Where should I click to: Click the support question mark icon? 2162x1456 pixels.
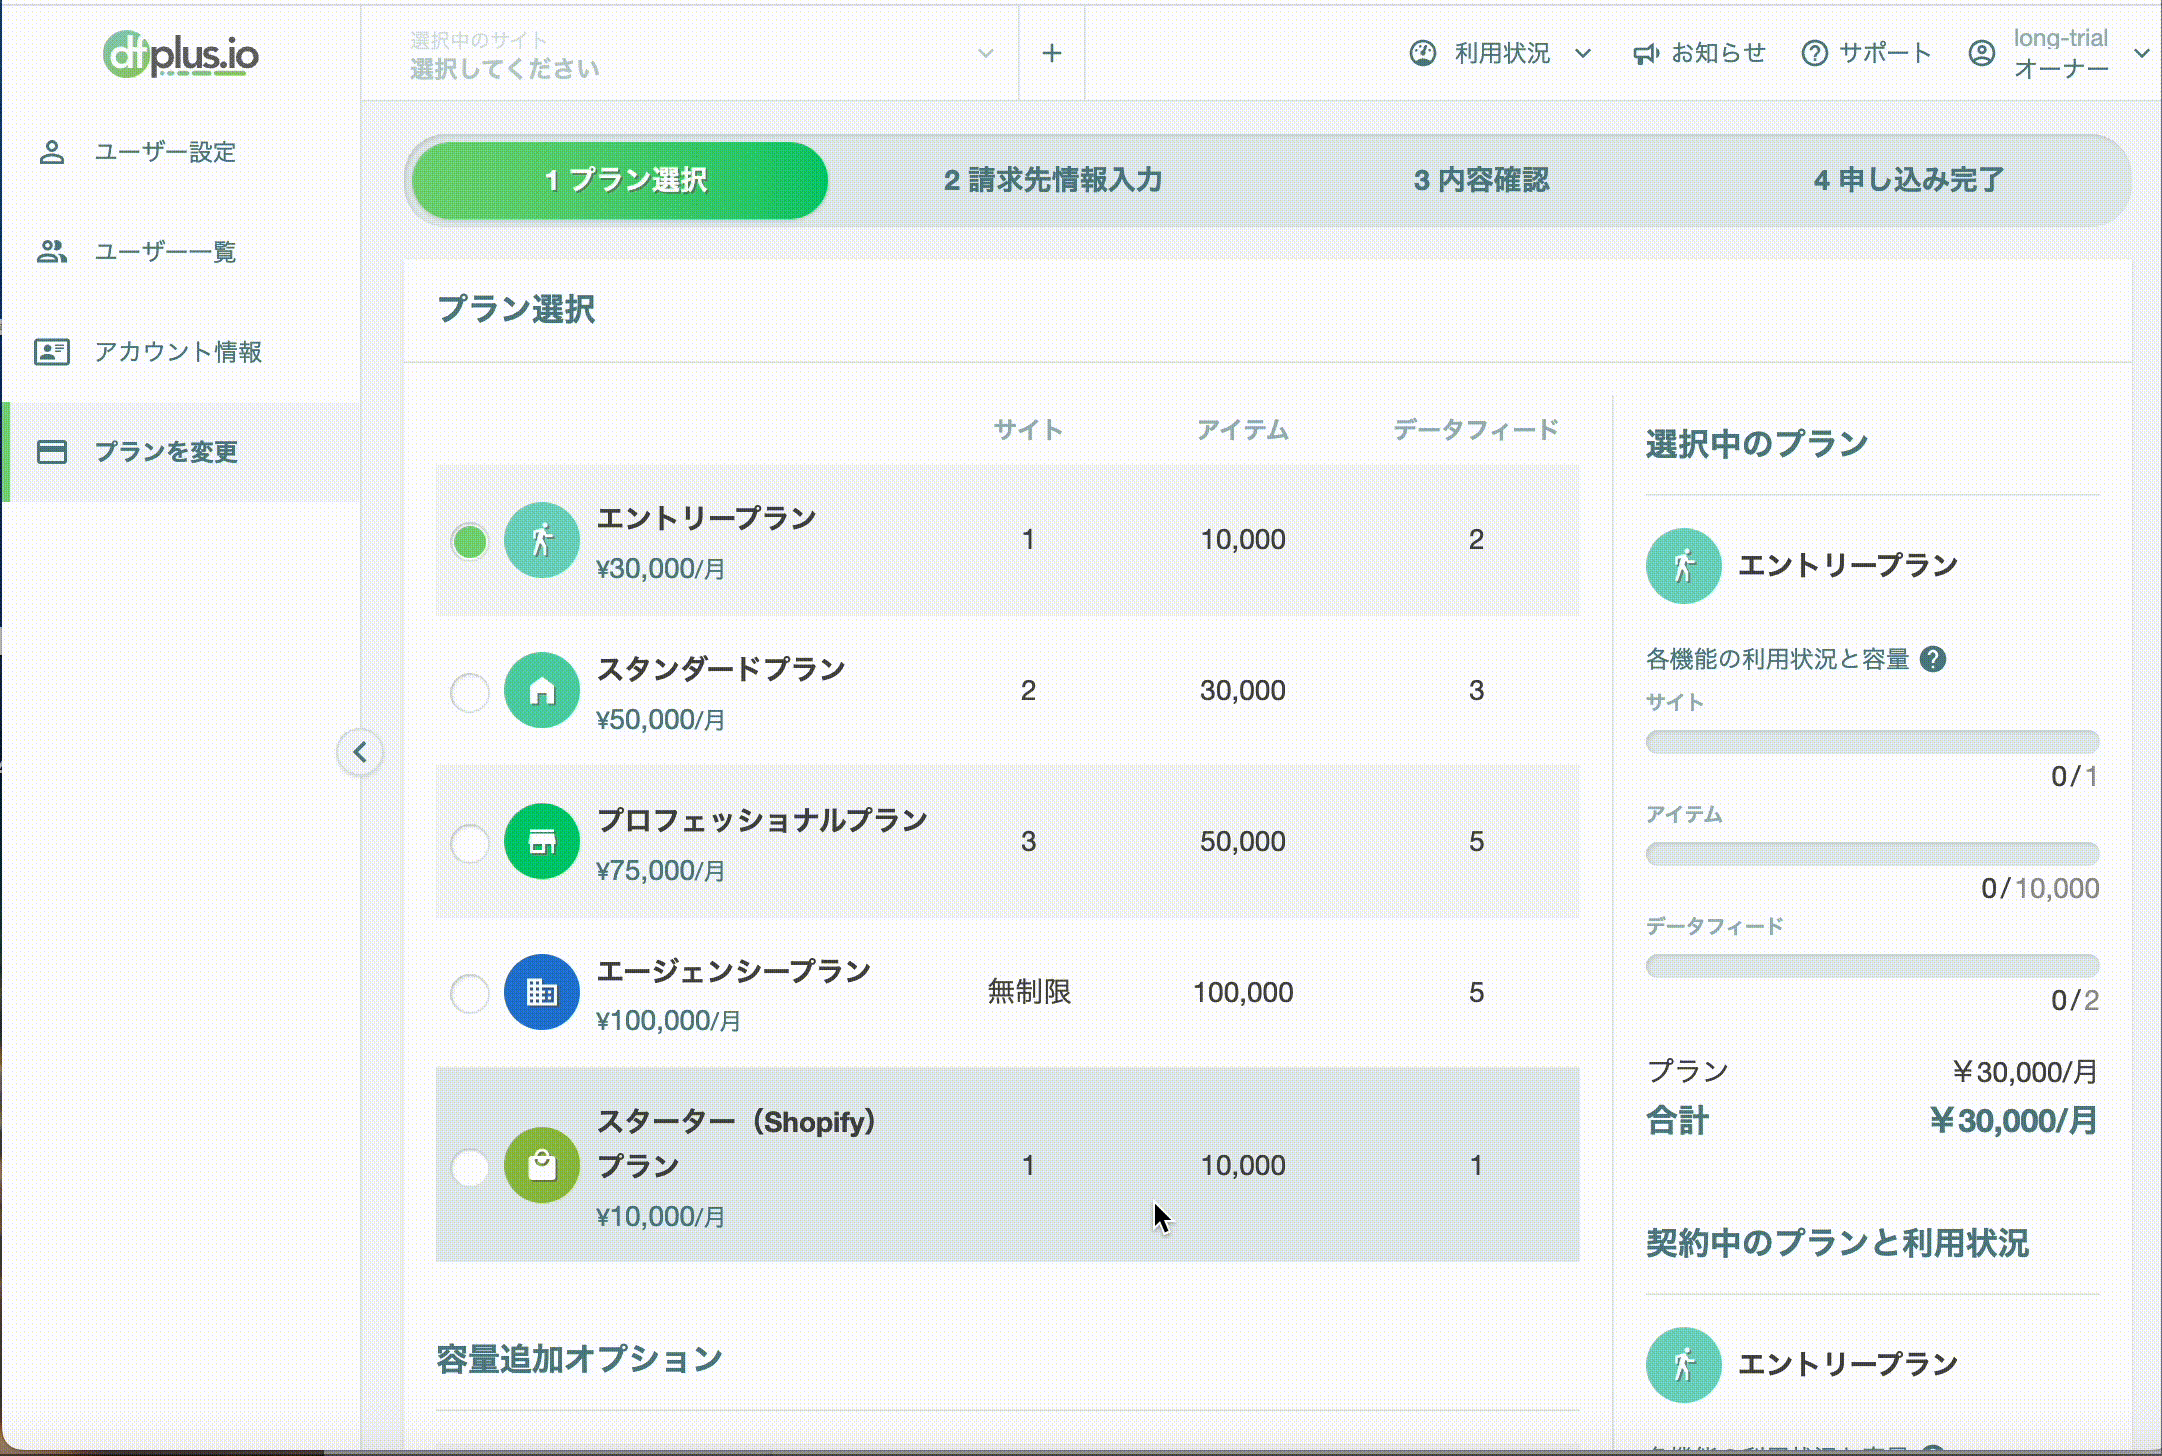[x=1814, y=53]
